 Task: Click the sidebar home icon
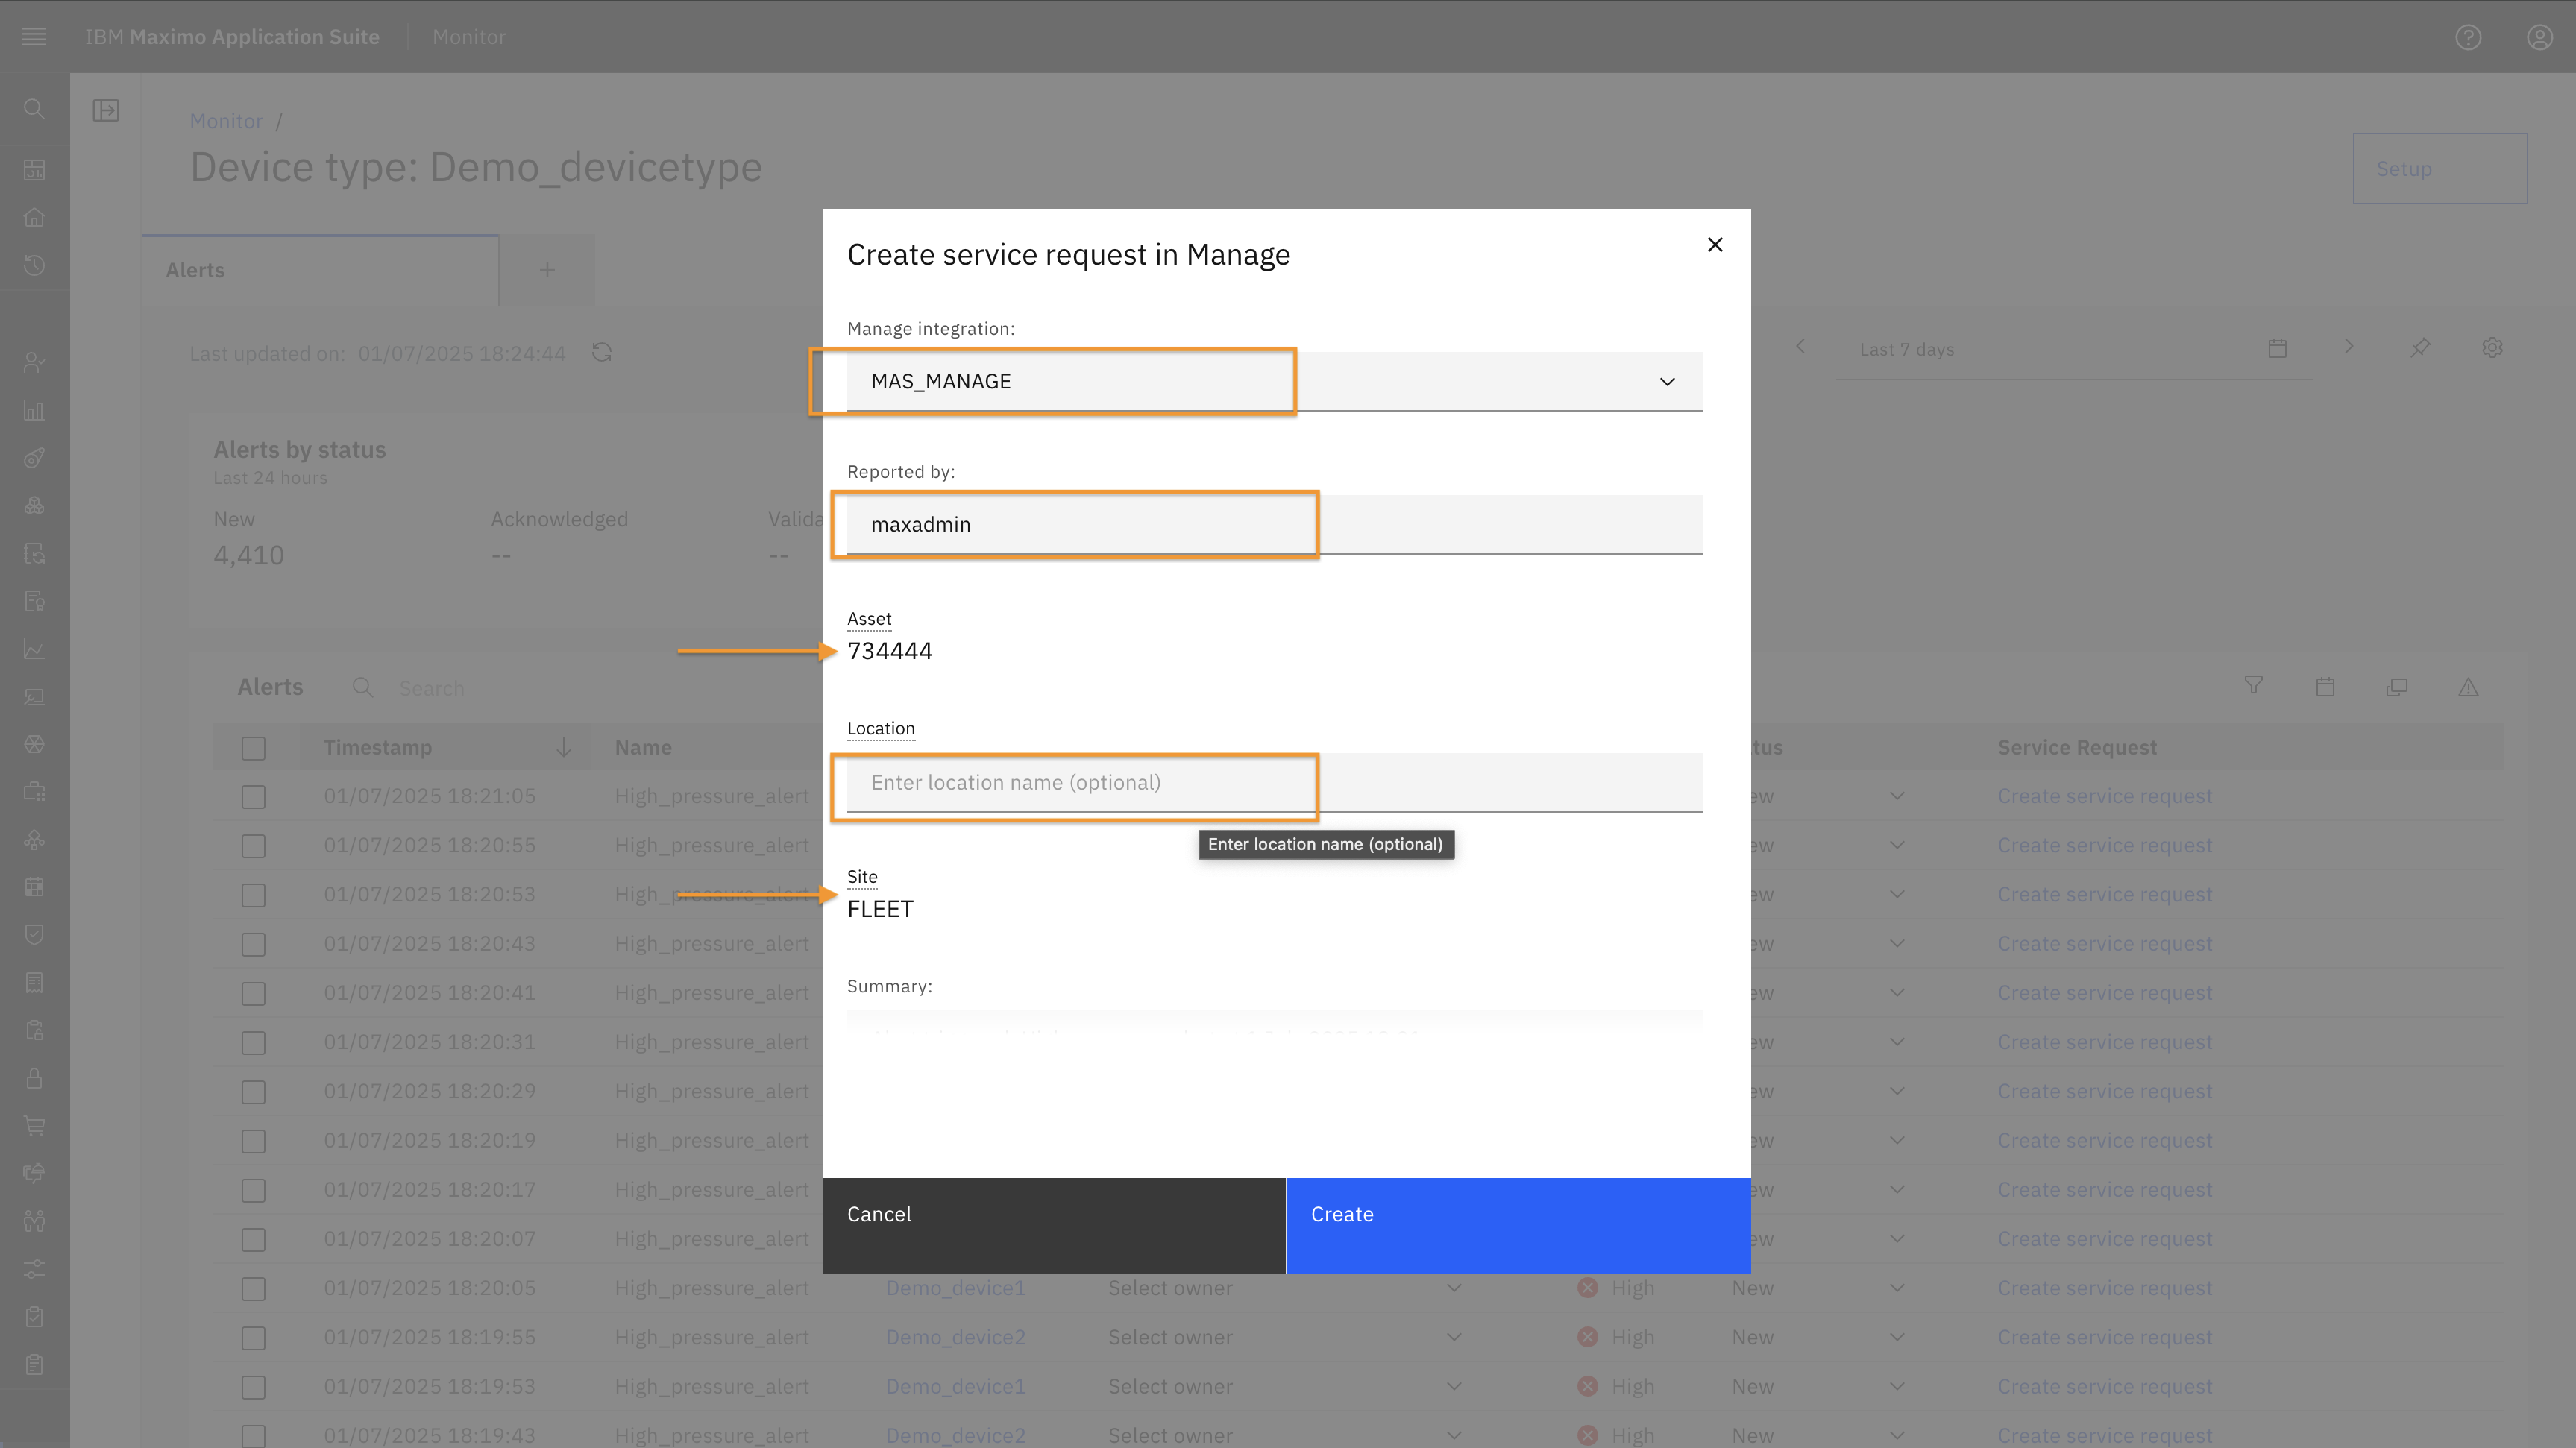point(34,217)
